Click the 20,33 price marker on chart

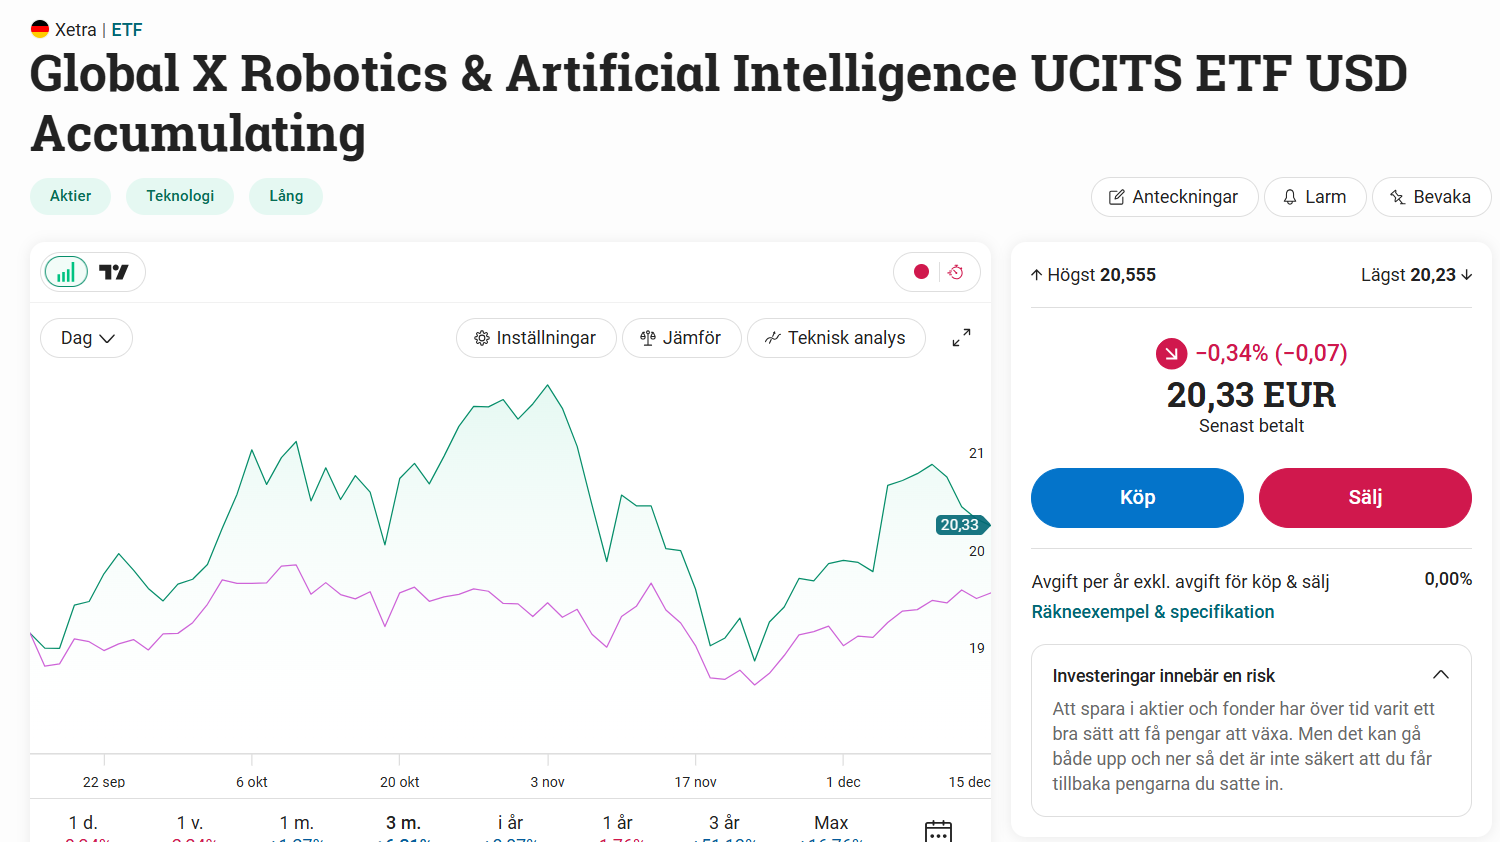[961, 525]
